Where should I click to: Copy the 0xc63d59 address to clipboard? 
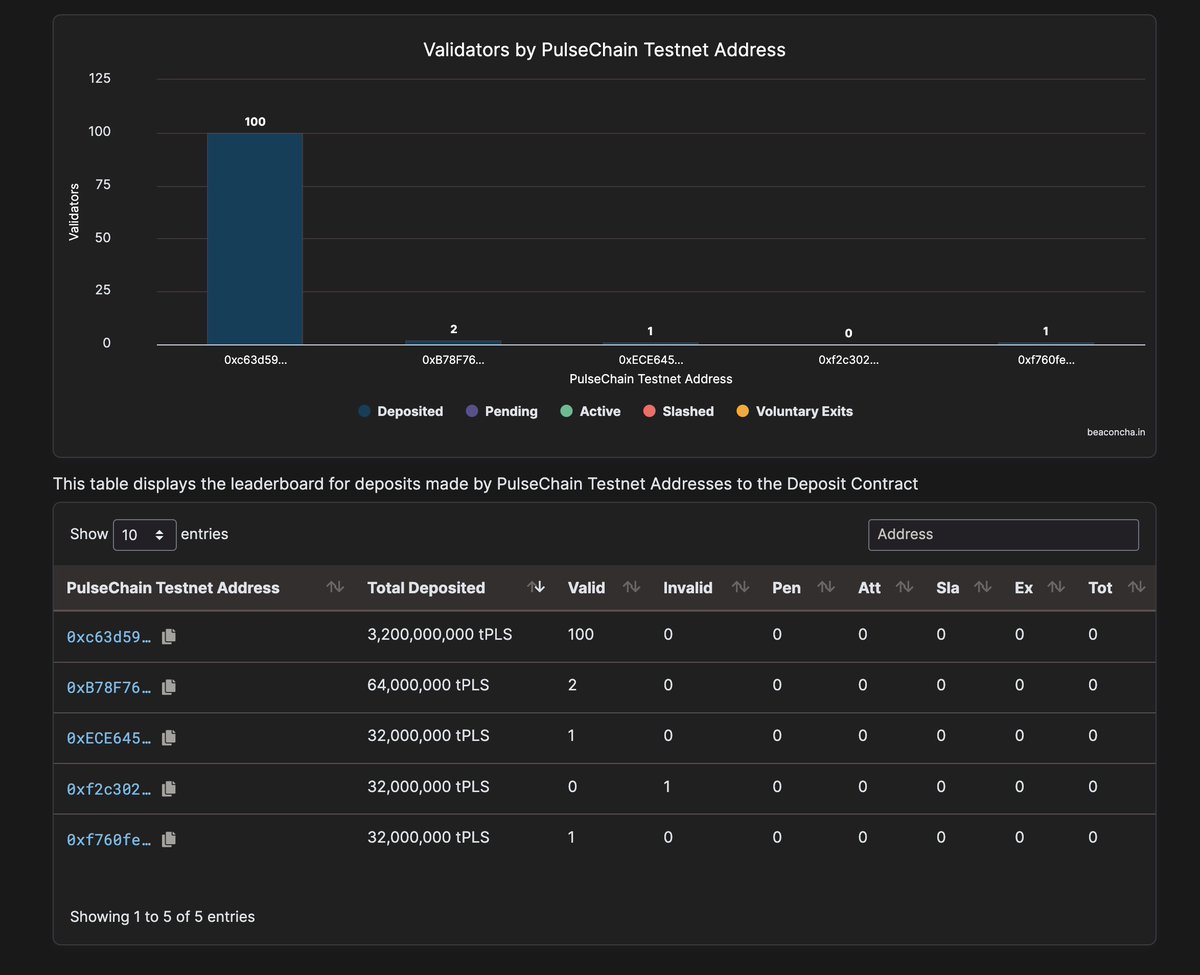point(169,636)
